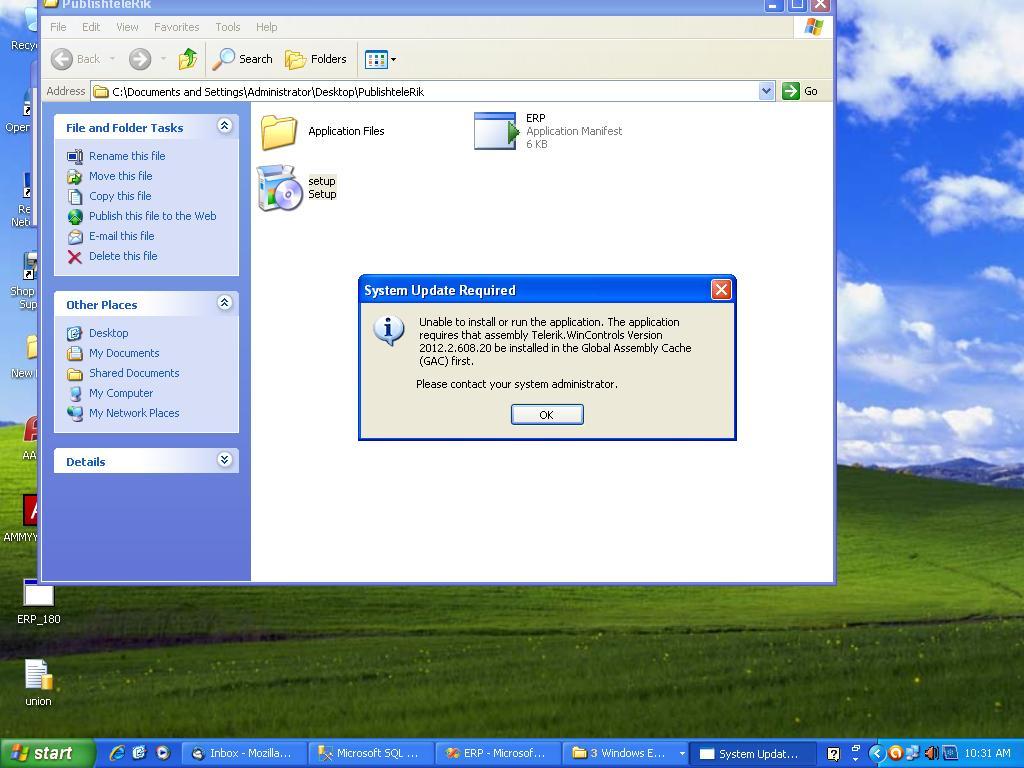Open the Tools menu

tap(227, 27)
